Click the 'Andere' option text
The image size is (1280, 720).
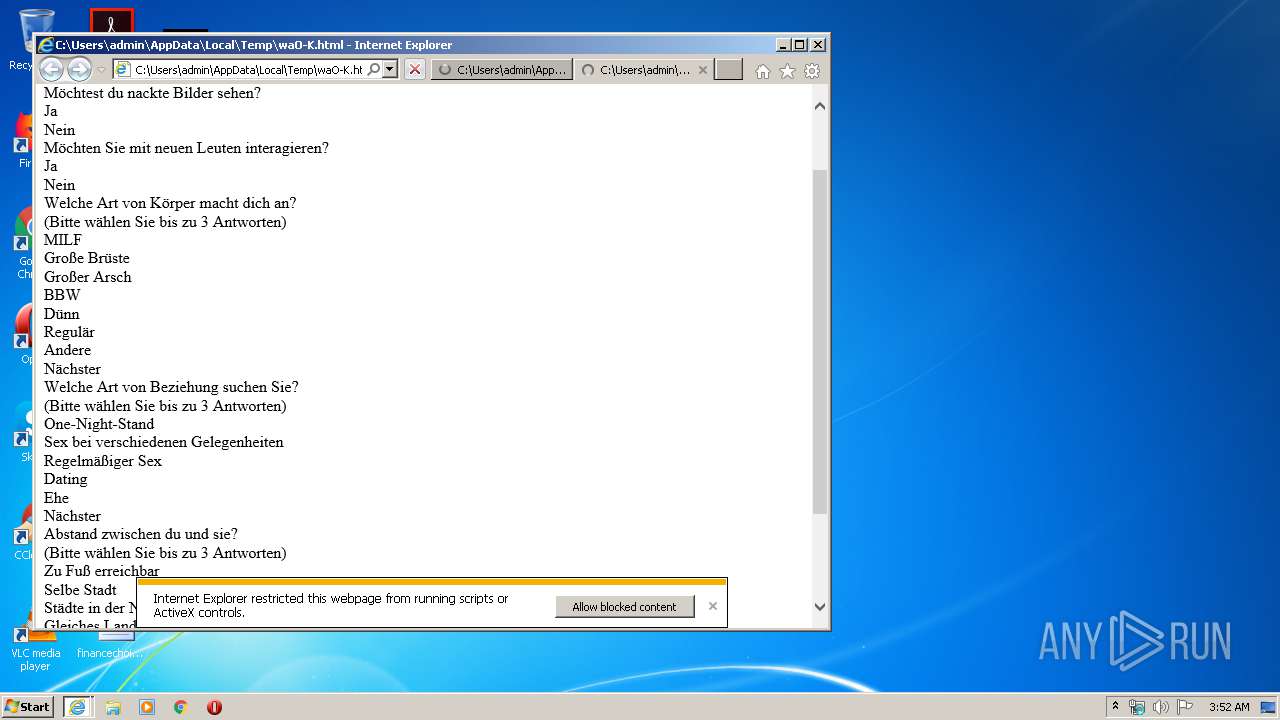(x=67, y=350)
